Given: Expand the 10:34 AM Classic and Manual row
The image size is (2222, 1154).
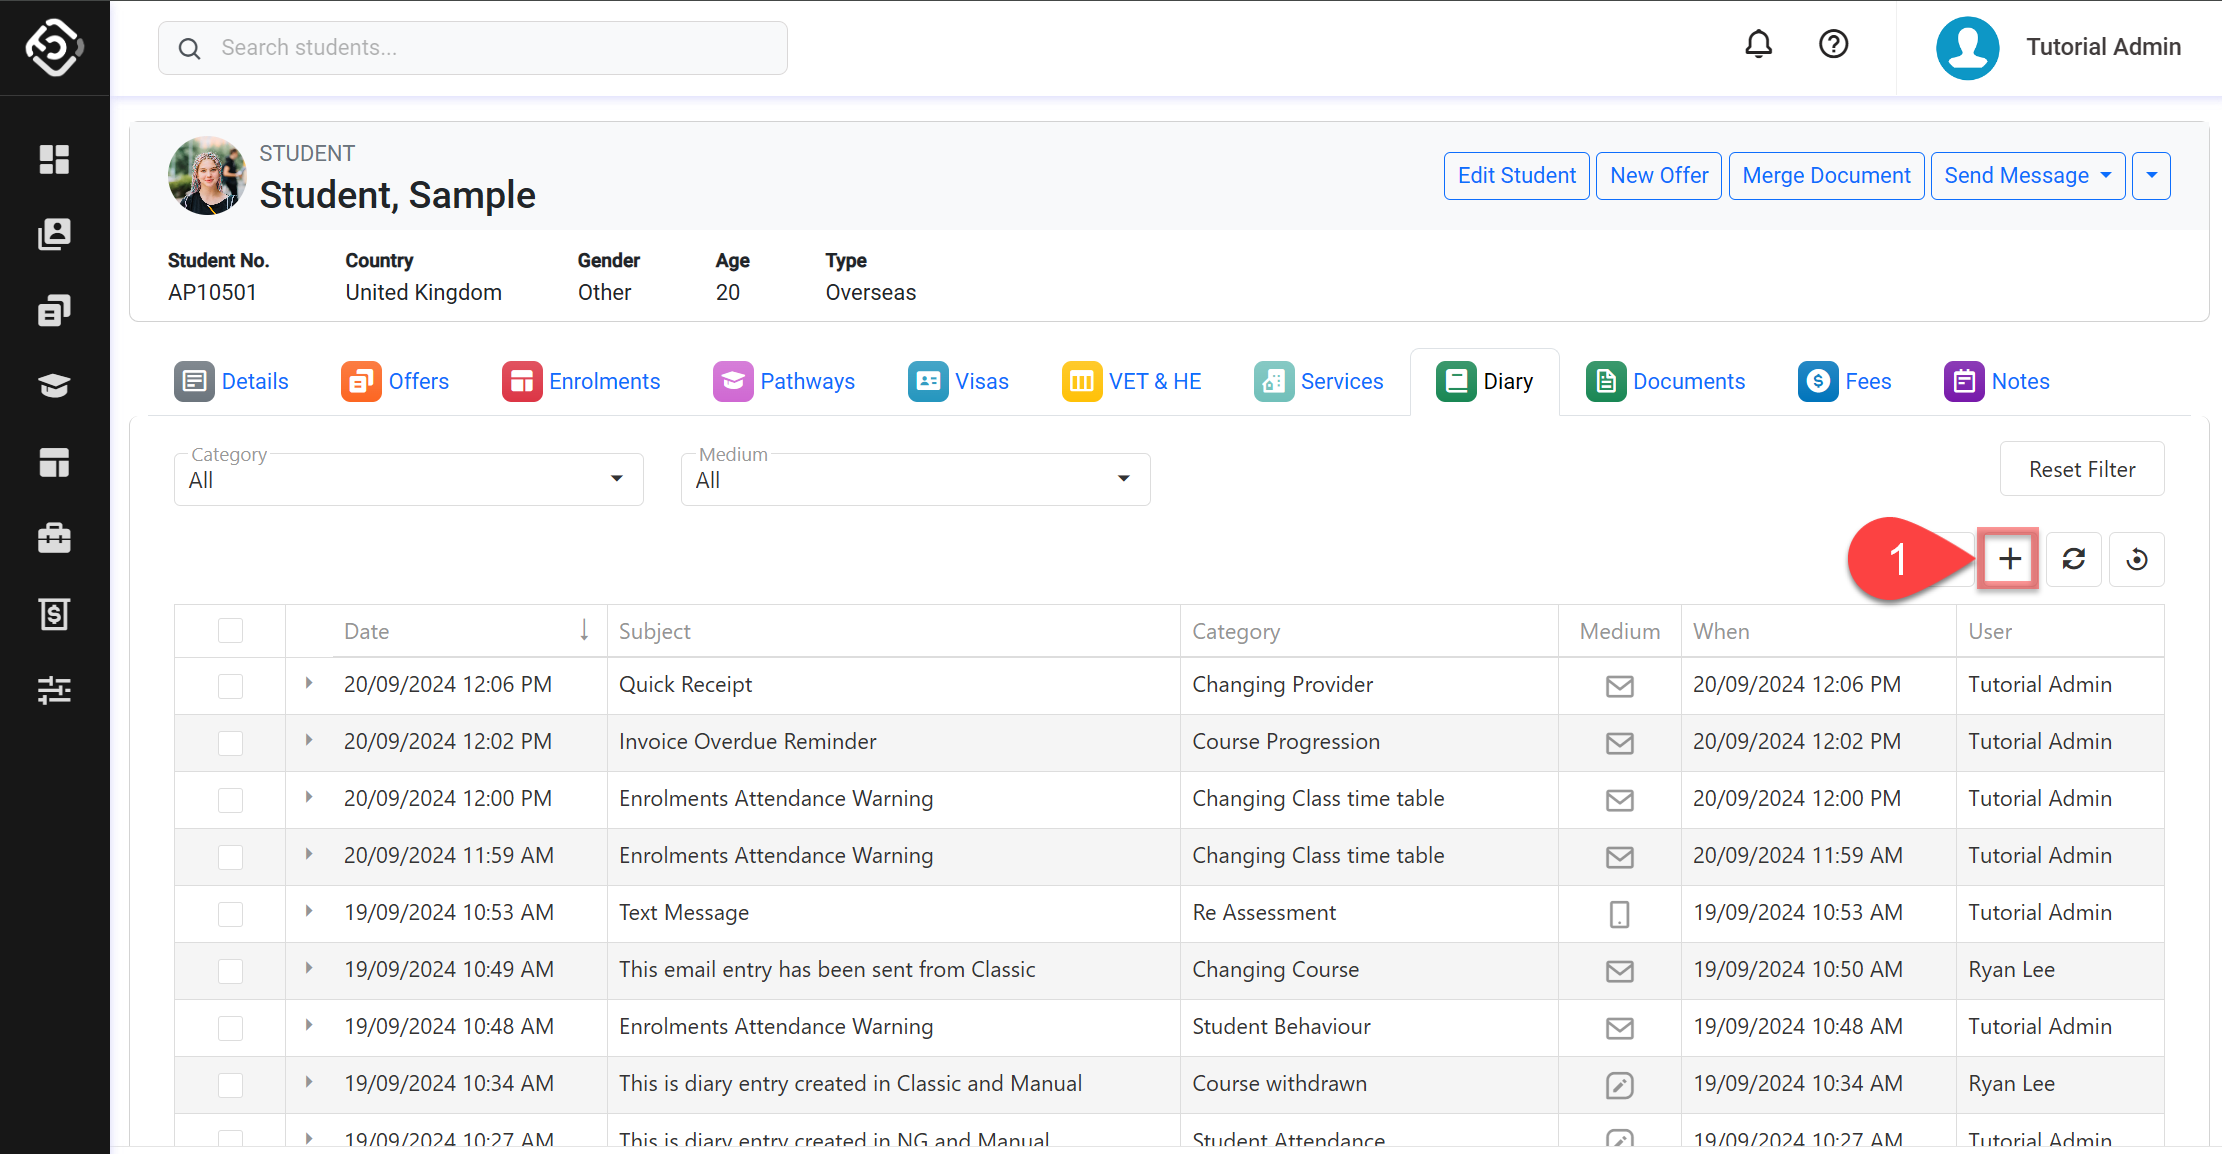Looking at the screenshot, I should [x=309, y=1082].
